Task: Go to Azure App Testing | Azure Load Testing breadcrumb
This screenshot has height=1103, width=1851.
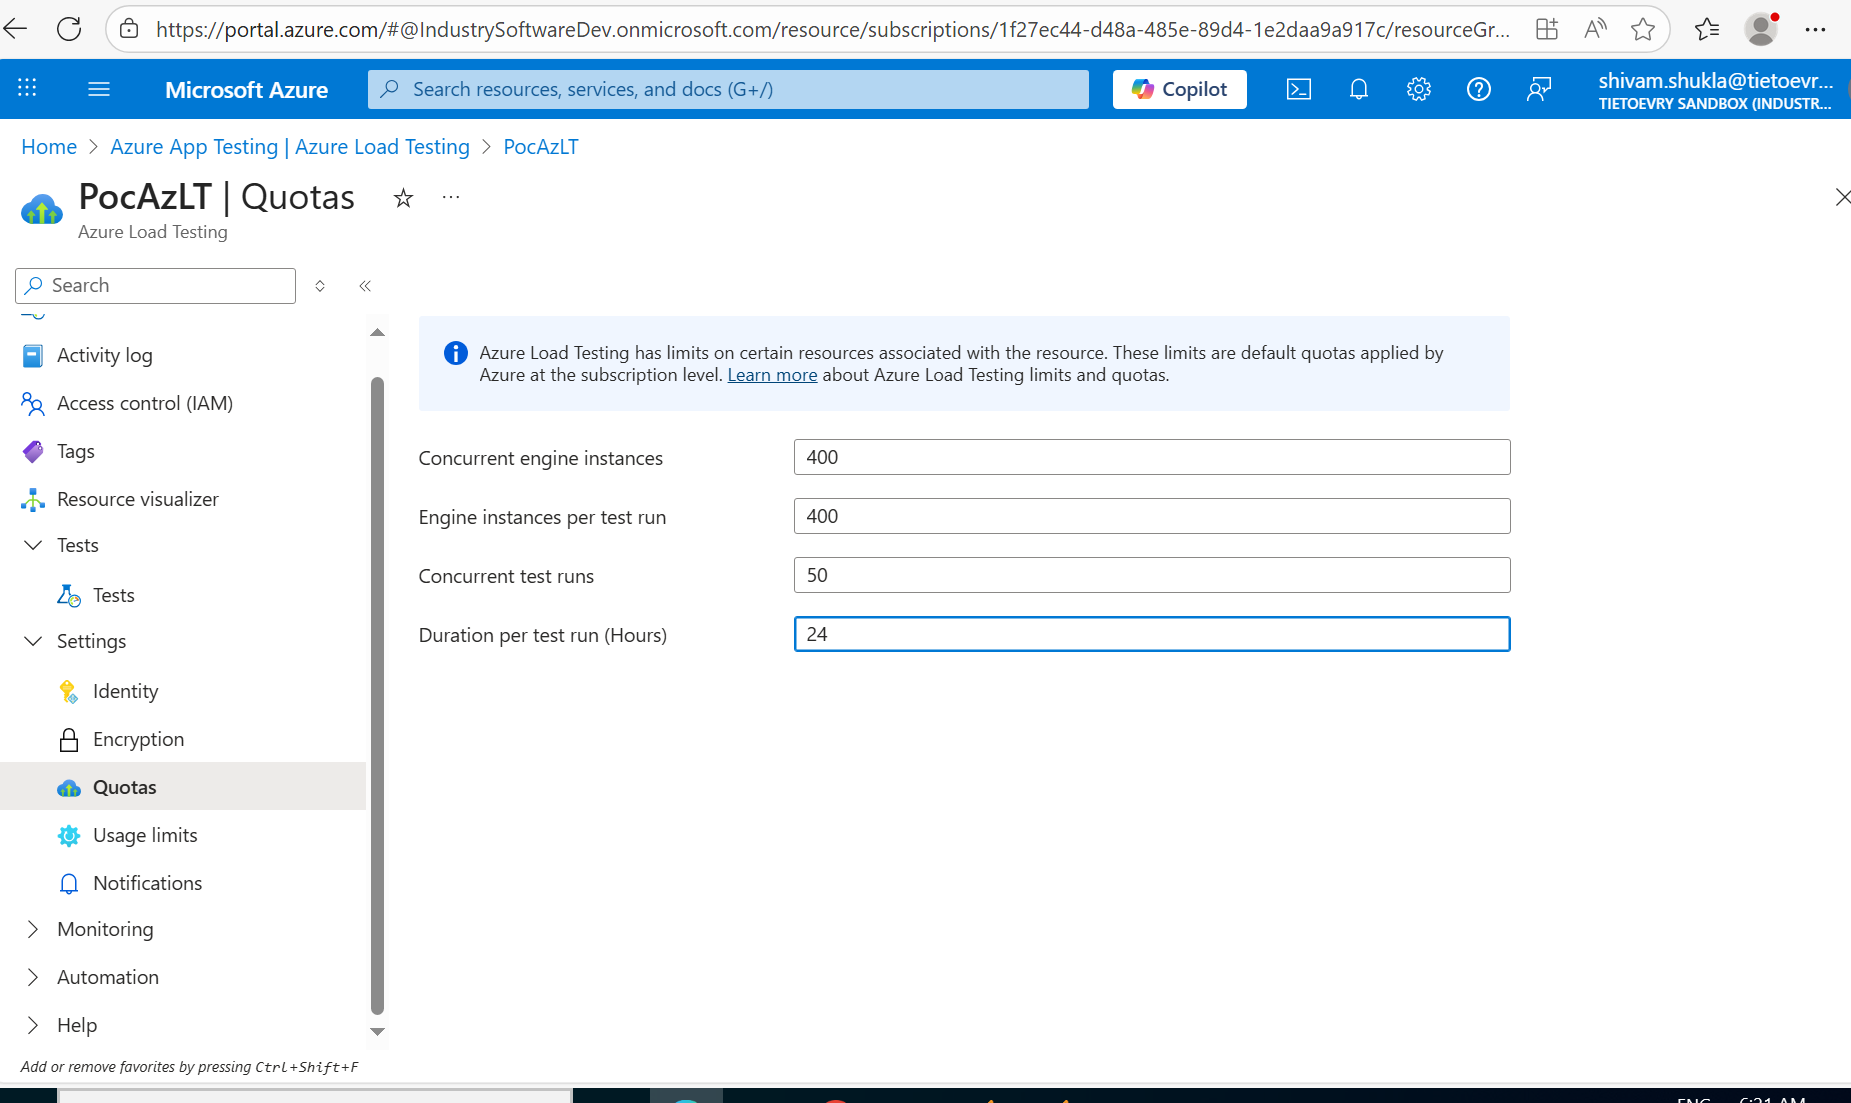Action: (x=290, y=147)
